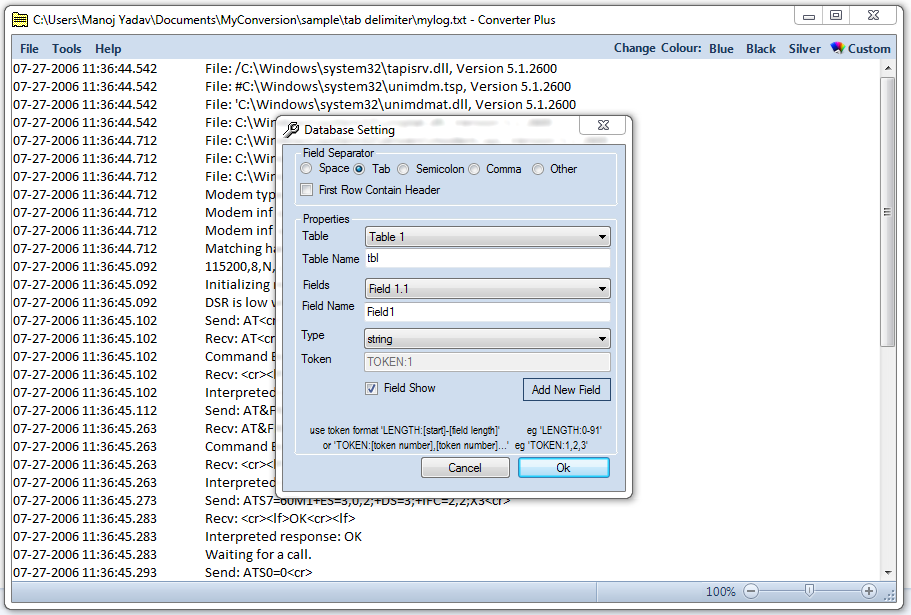Click the Converter Plus title bar icon

coord(18,19)
